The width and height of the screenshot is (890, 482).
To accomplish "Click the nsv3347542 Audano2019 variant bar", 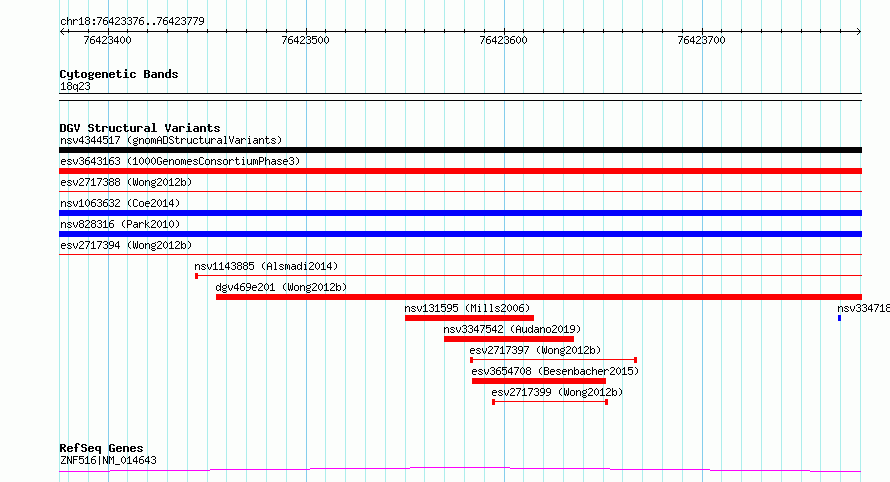I will click(x=509, y=339).
